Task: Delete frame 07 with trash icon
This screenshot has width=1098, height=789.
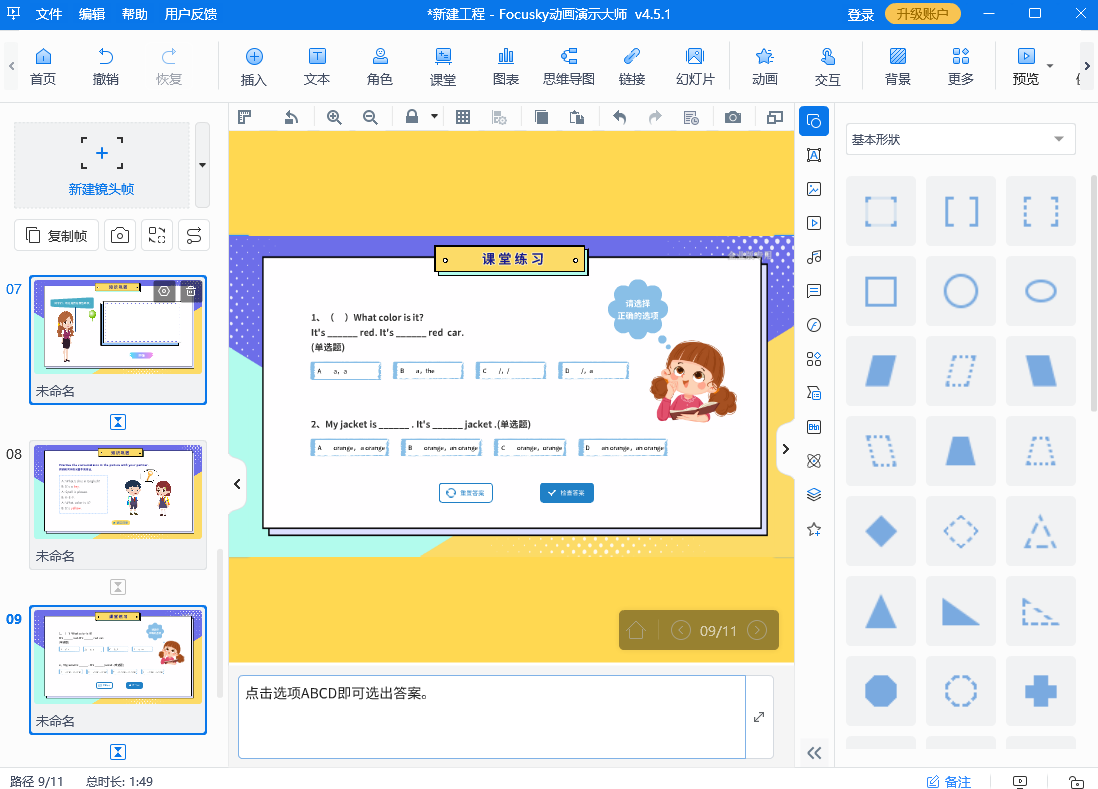Action: [x=190, y=291]
